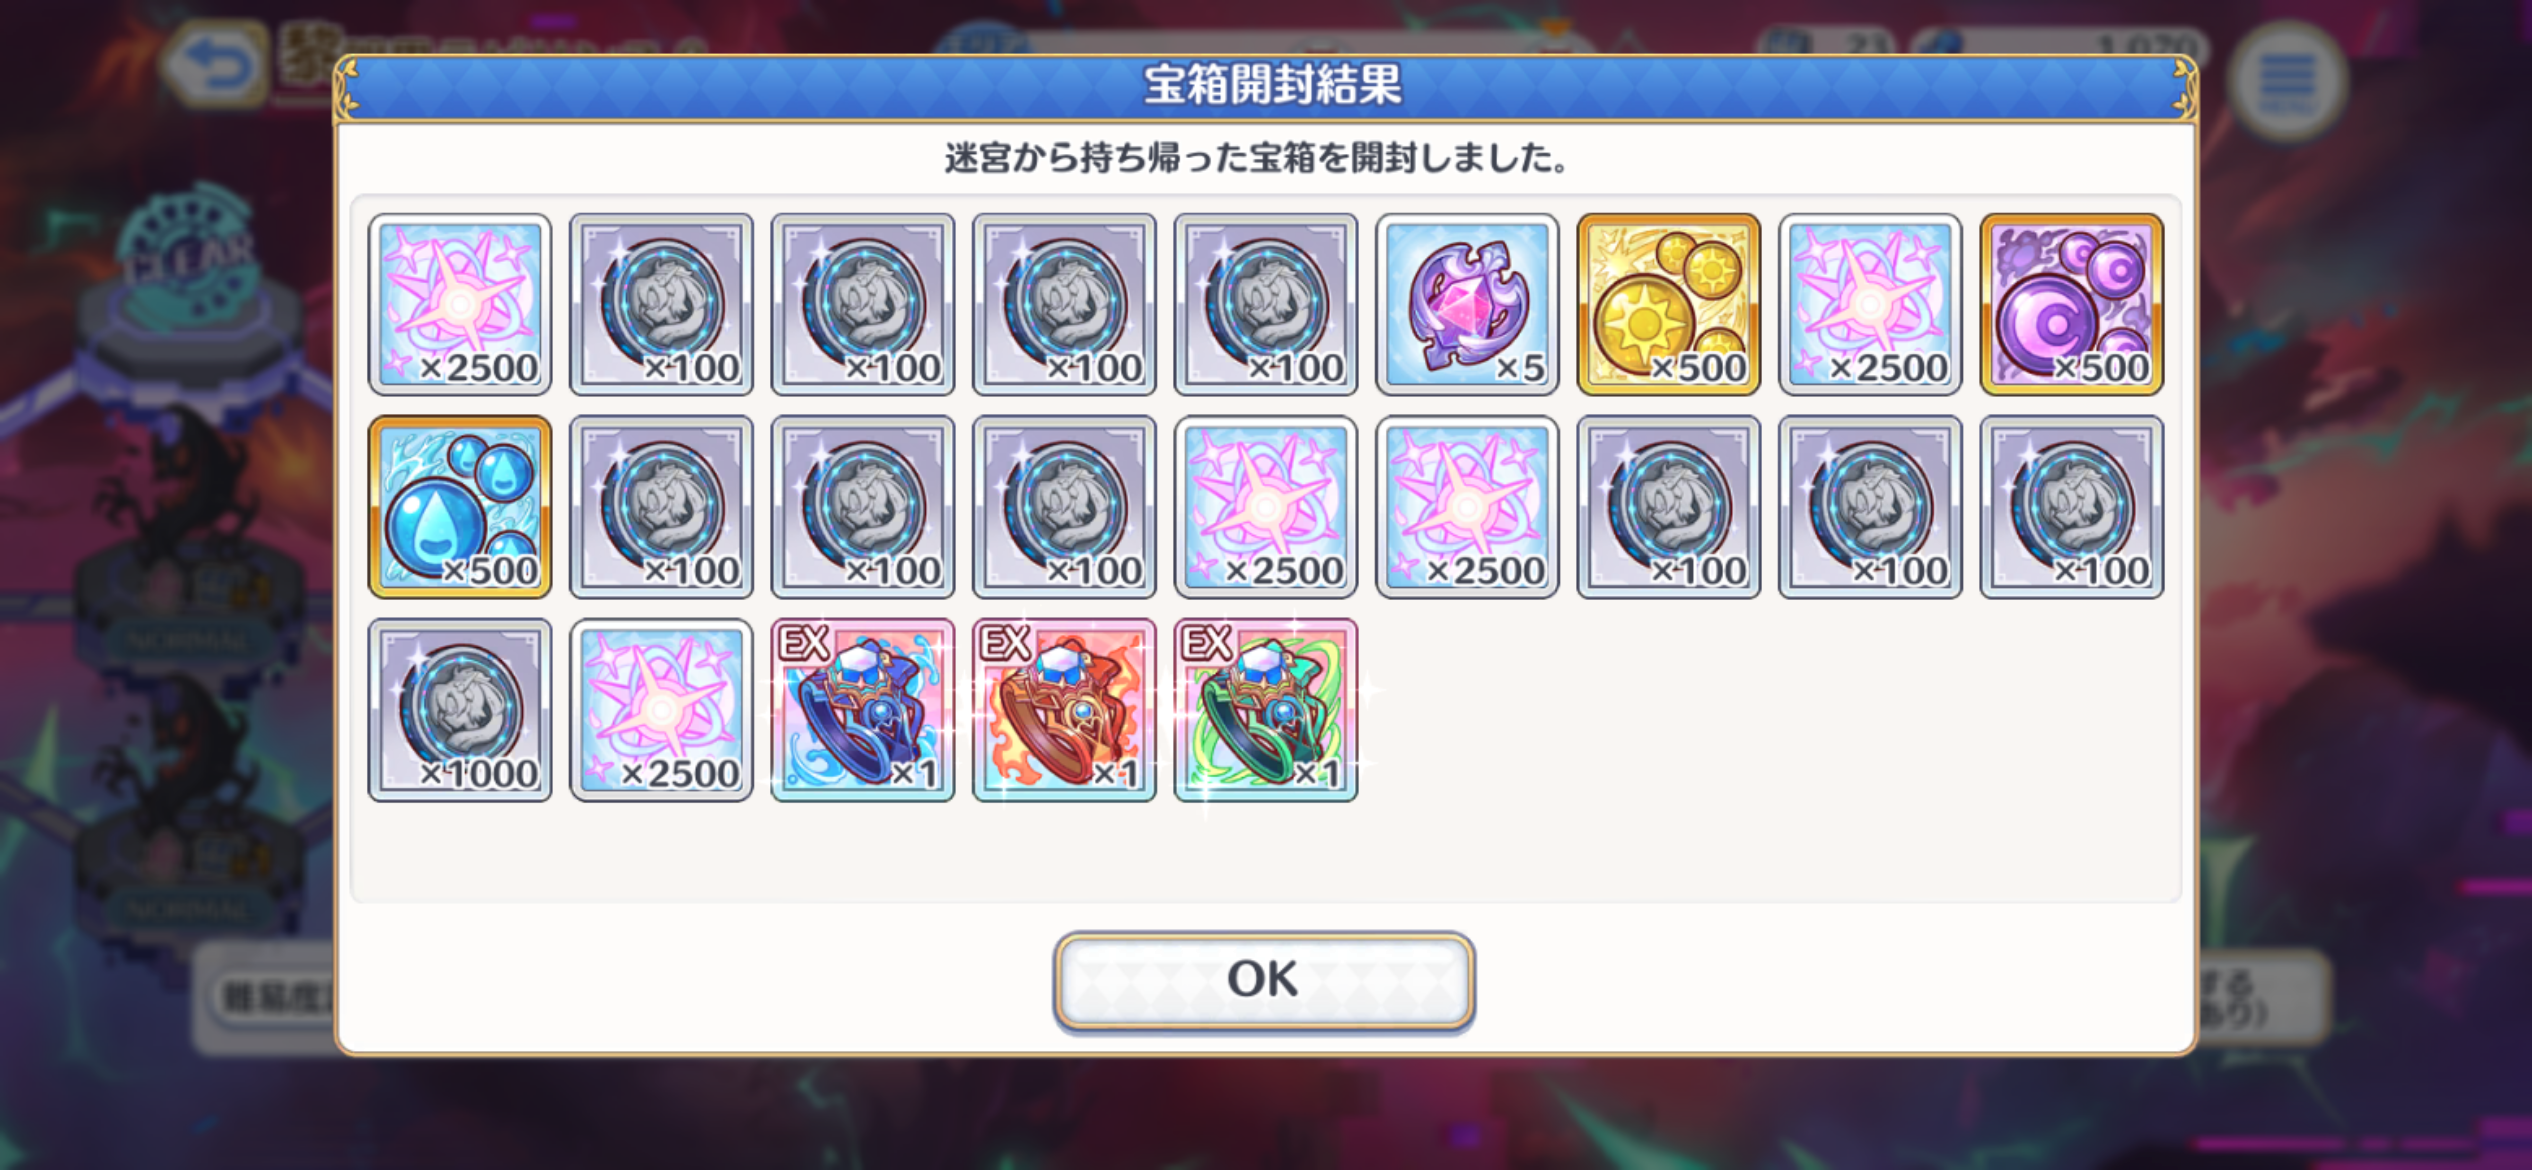
Task: Tap the blue EX water ring item
Action: (862, 710)
